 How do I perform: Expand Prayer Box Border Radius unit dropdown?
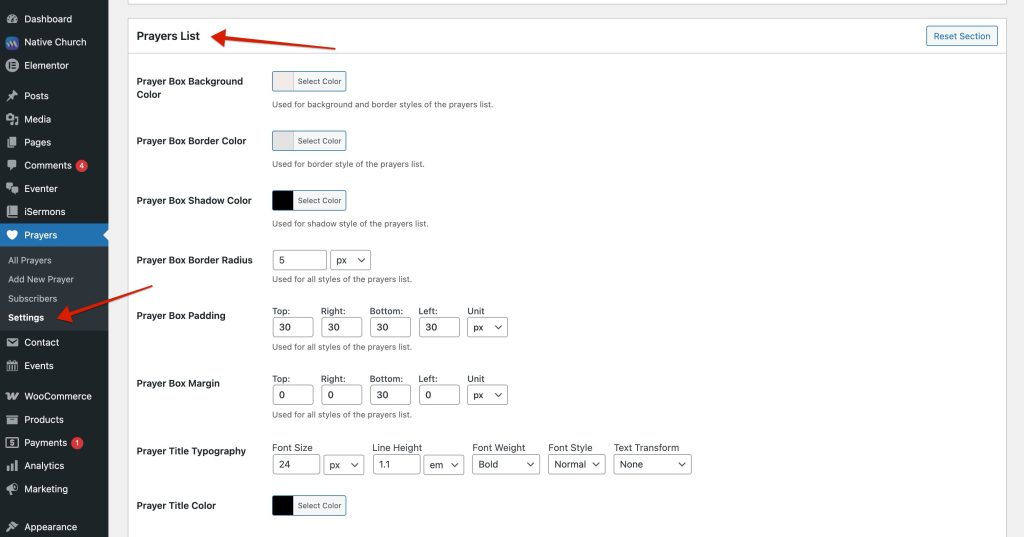coord(351,260)
